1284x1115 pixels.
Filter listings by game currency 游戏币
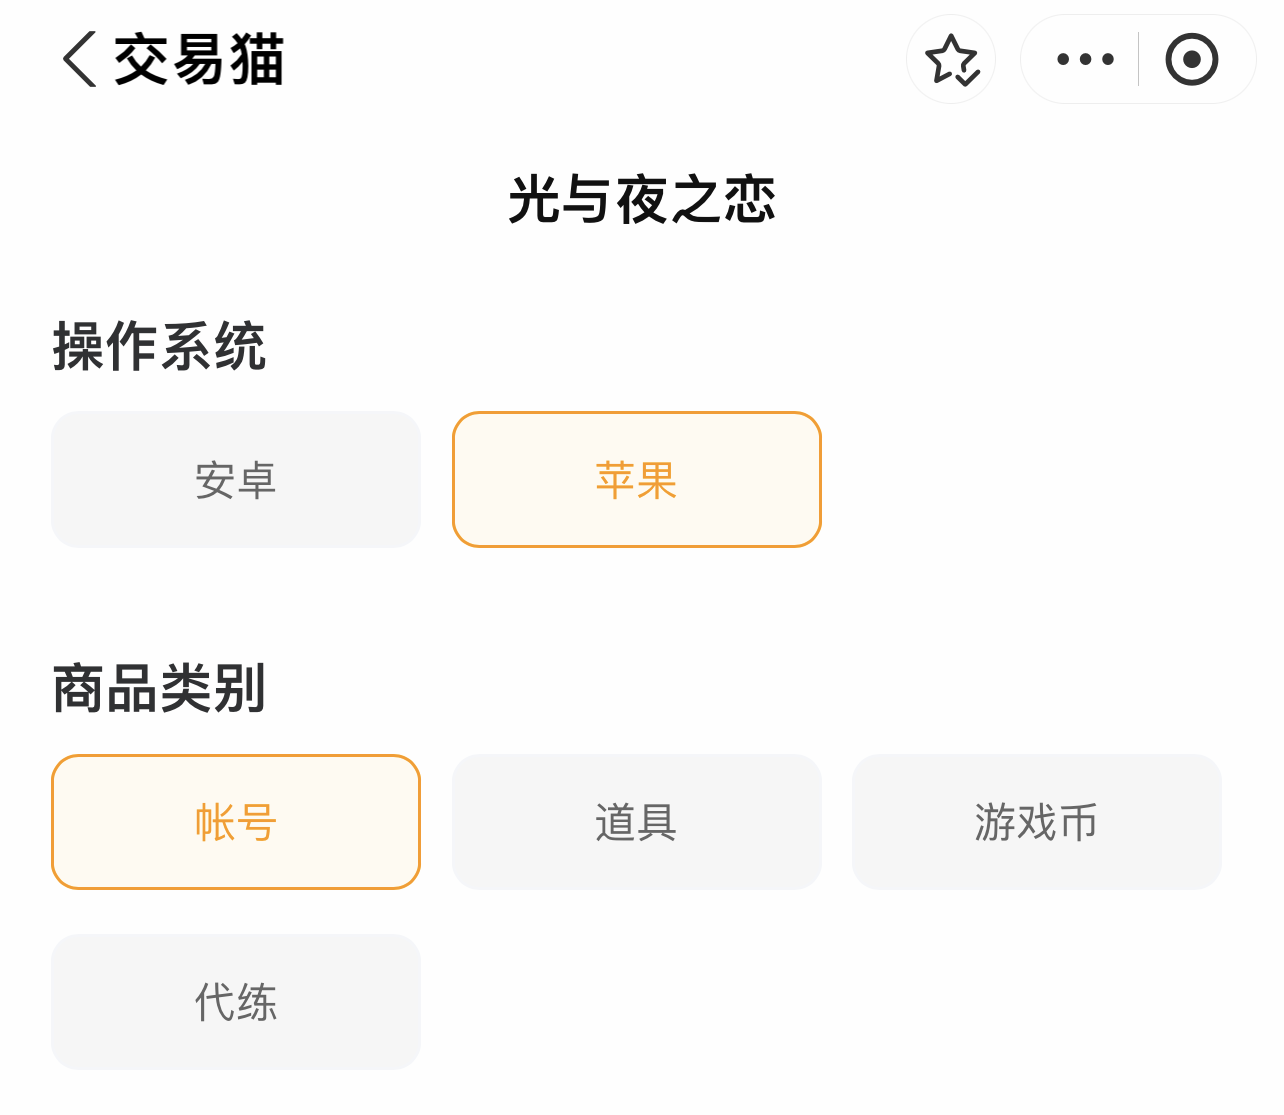1037,822
